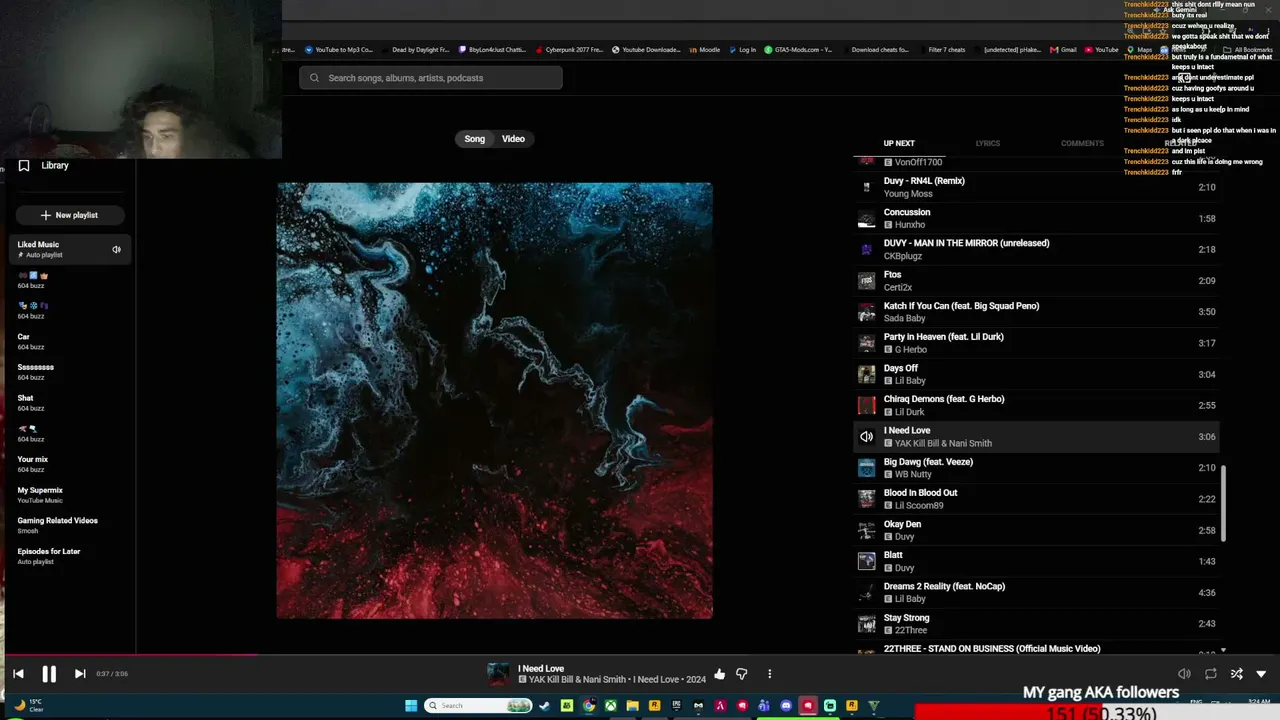
Task: Collapse the player page with down arrow
Action: point(1261,674)
